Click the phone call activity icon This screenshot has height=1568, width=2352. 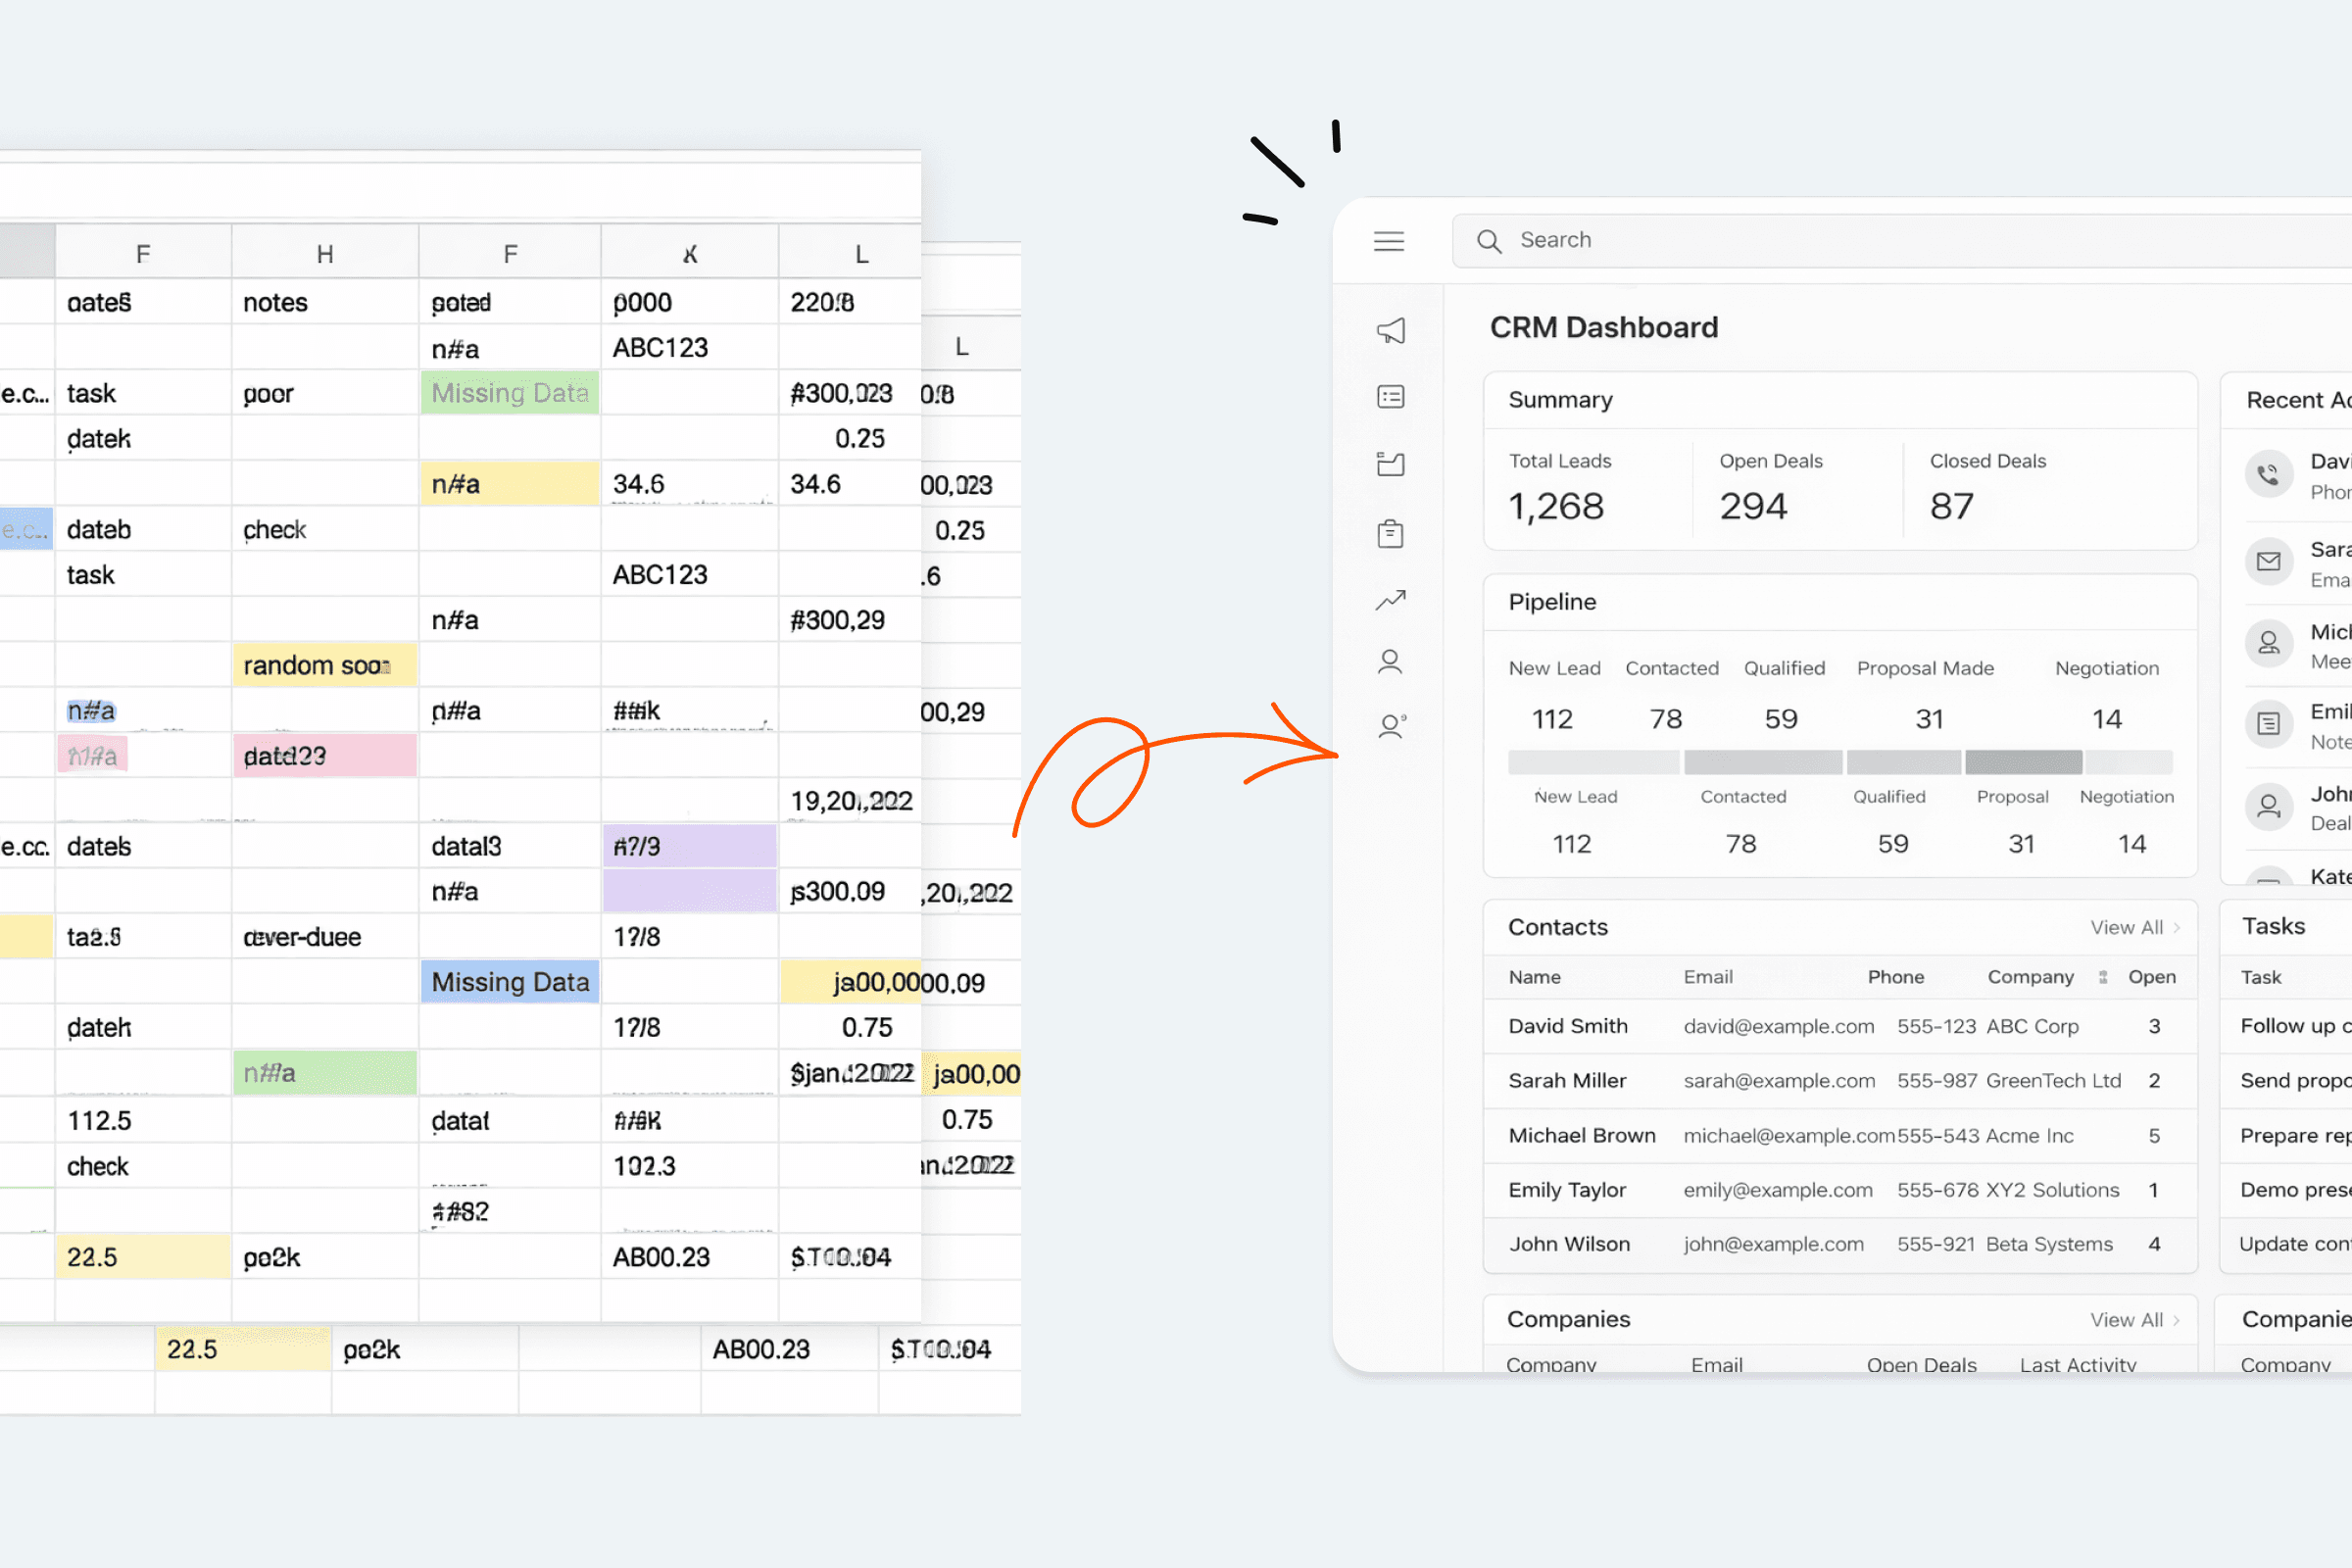(x=2268, y=474)
